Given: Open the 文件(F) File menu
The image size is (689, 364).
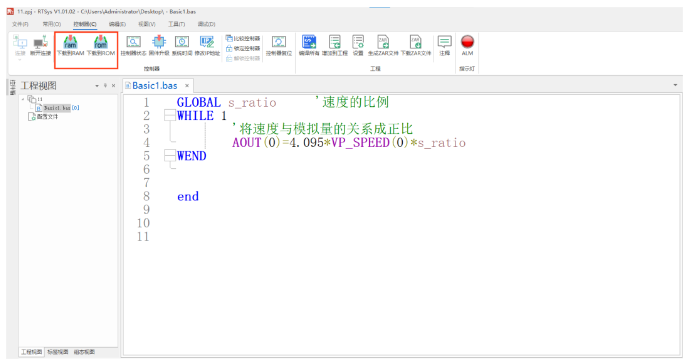Looking at the screenshot, I should click(20, 24).
